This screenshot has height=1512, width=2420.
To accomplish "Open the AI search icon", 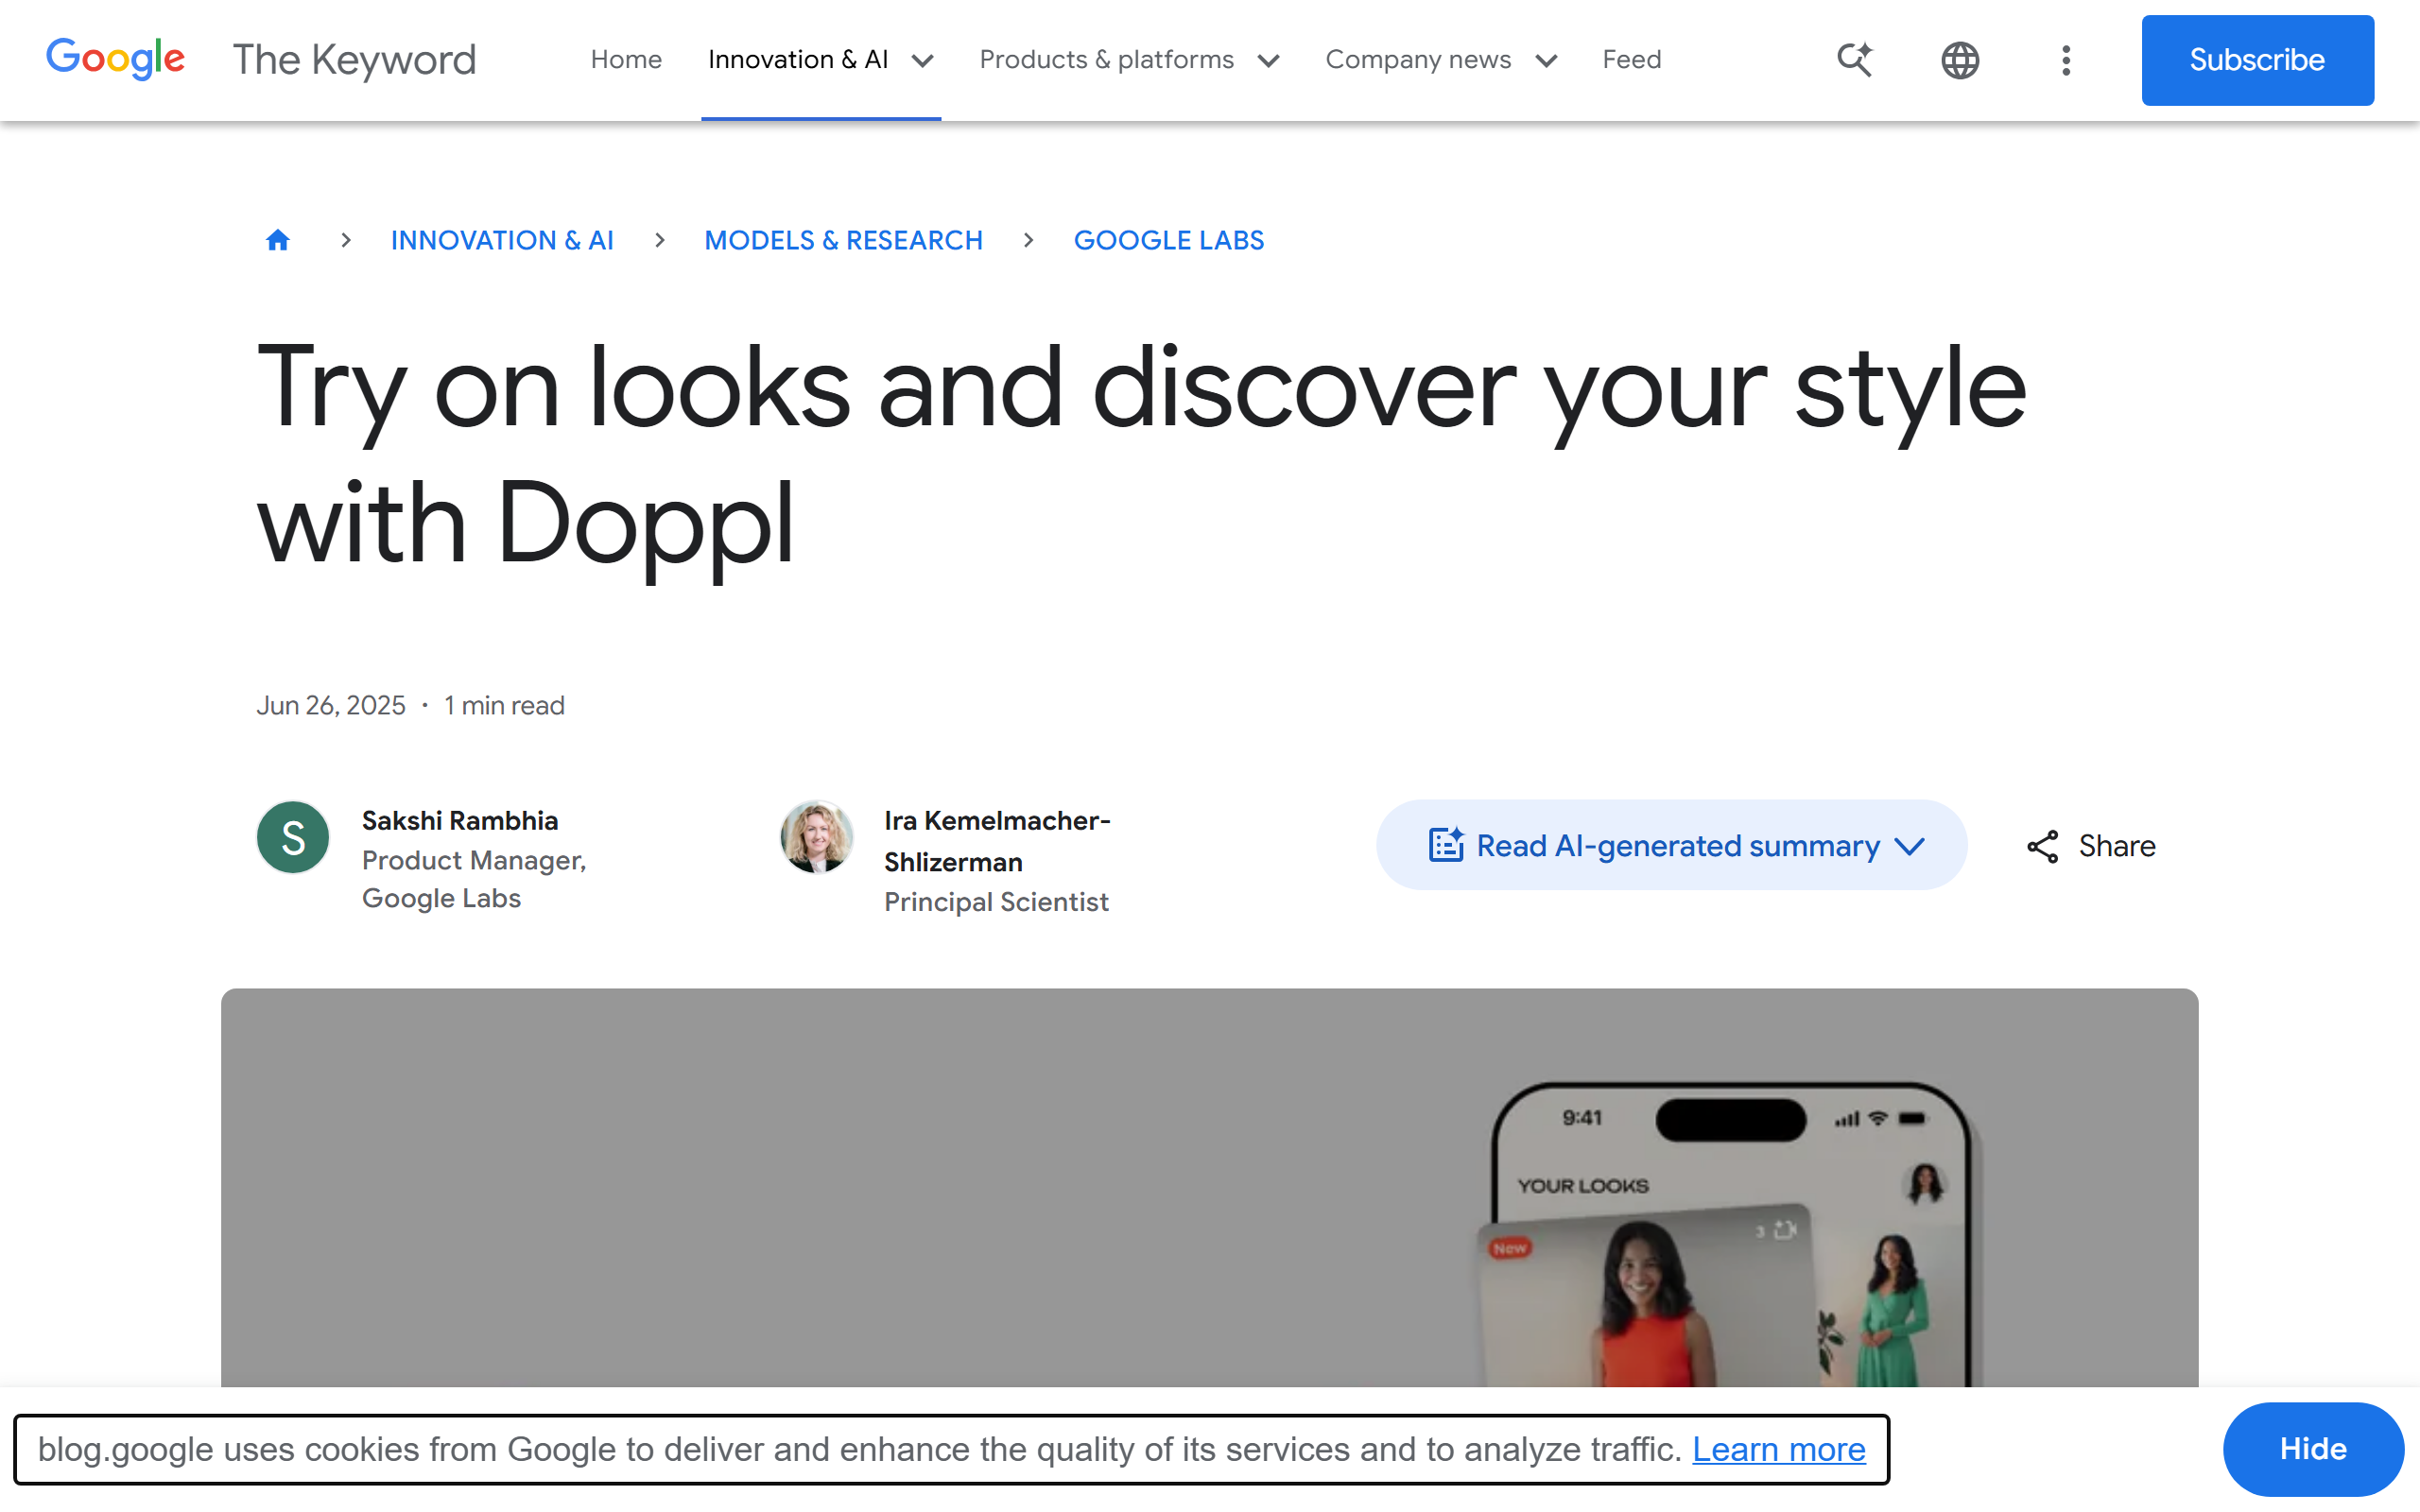I will pyautogui.click(x=1854, y=60).
